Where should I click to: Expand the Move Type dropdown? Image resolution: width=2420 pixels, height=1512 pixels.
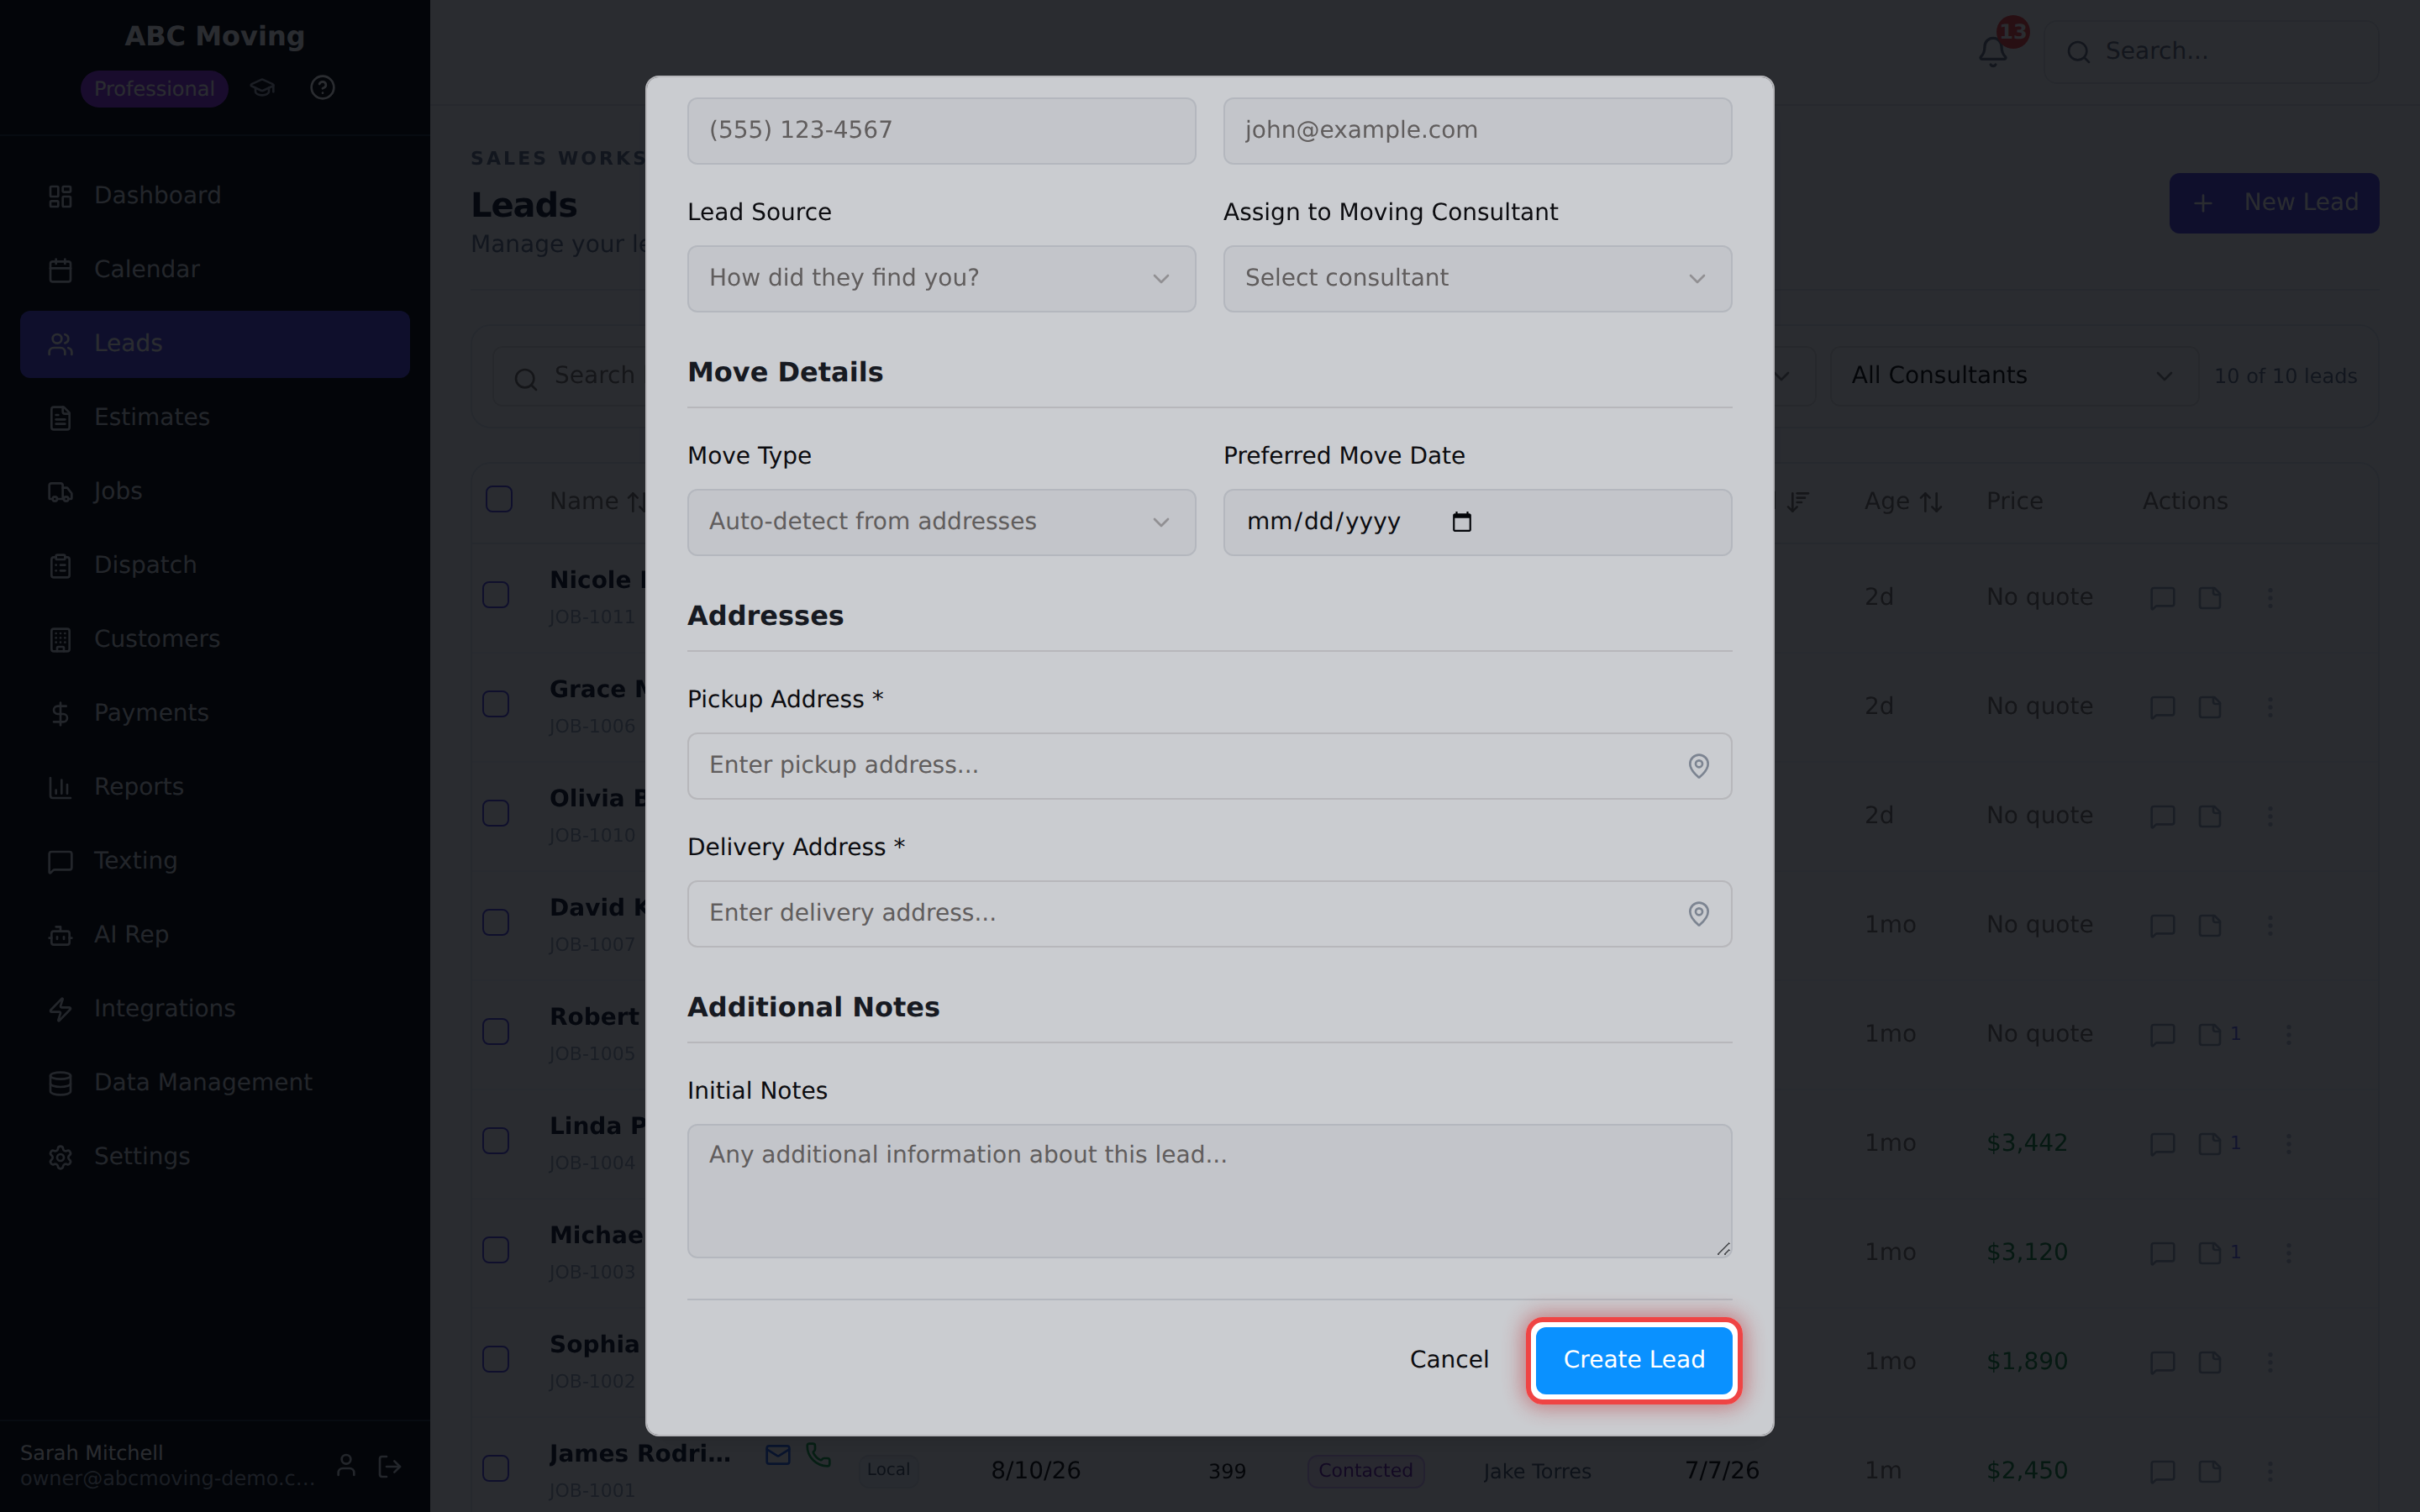pyautogui.click(x=941, y=522)
